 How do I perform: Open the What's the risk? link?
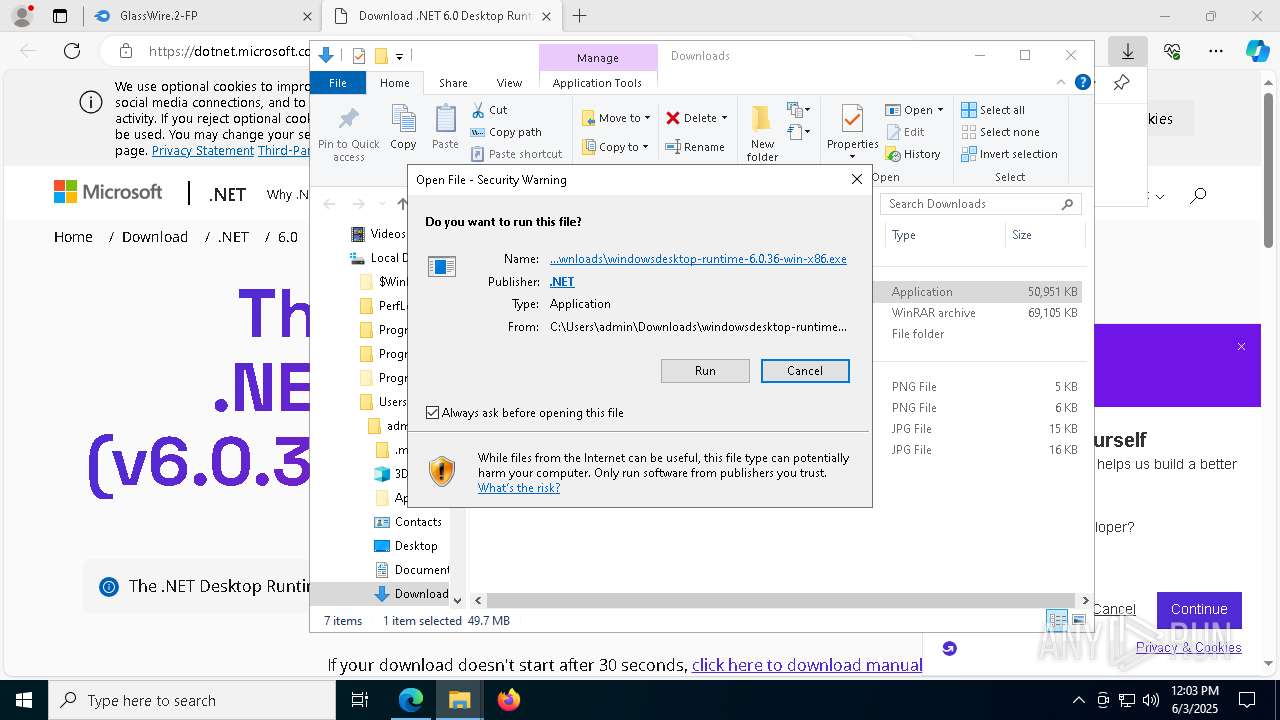coord(519,488)
